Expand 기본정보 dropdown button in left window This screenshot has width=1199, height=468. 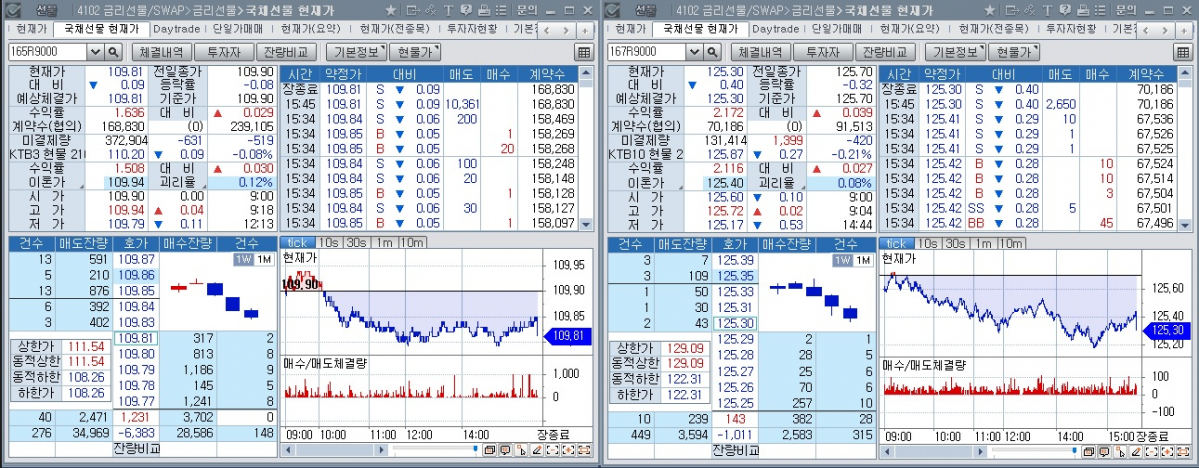(356, 52)
